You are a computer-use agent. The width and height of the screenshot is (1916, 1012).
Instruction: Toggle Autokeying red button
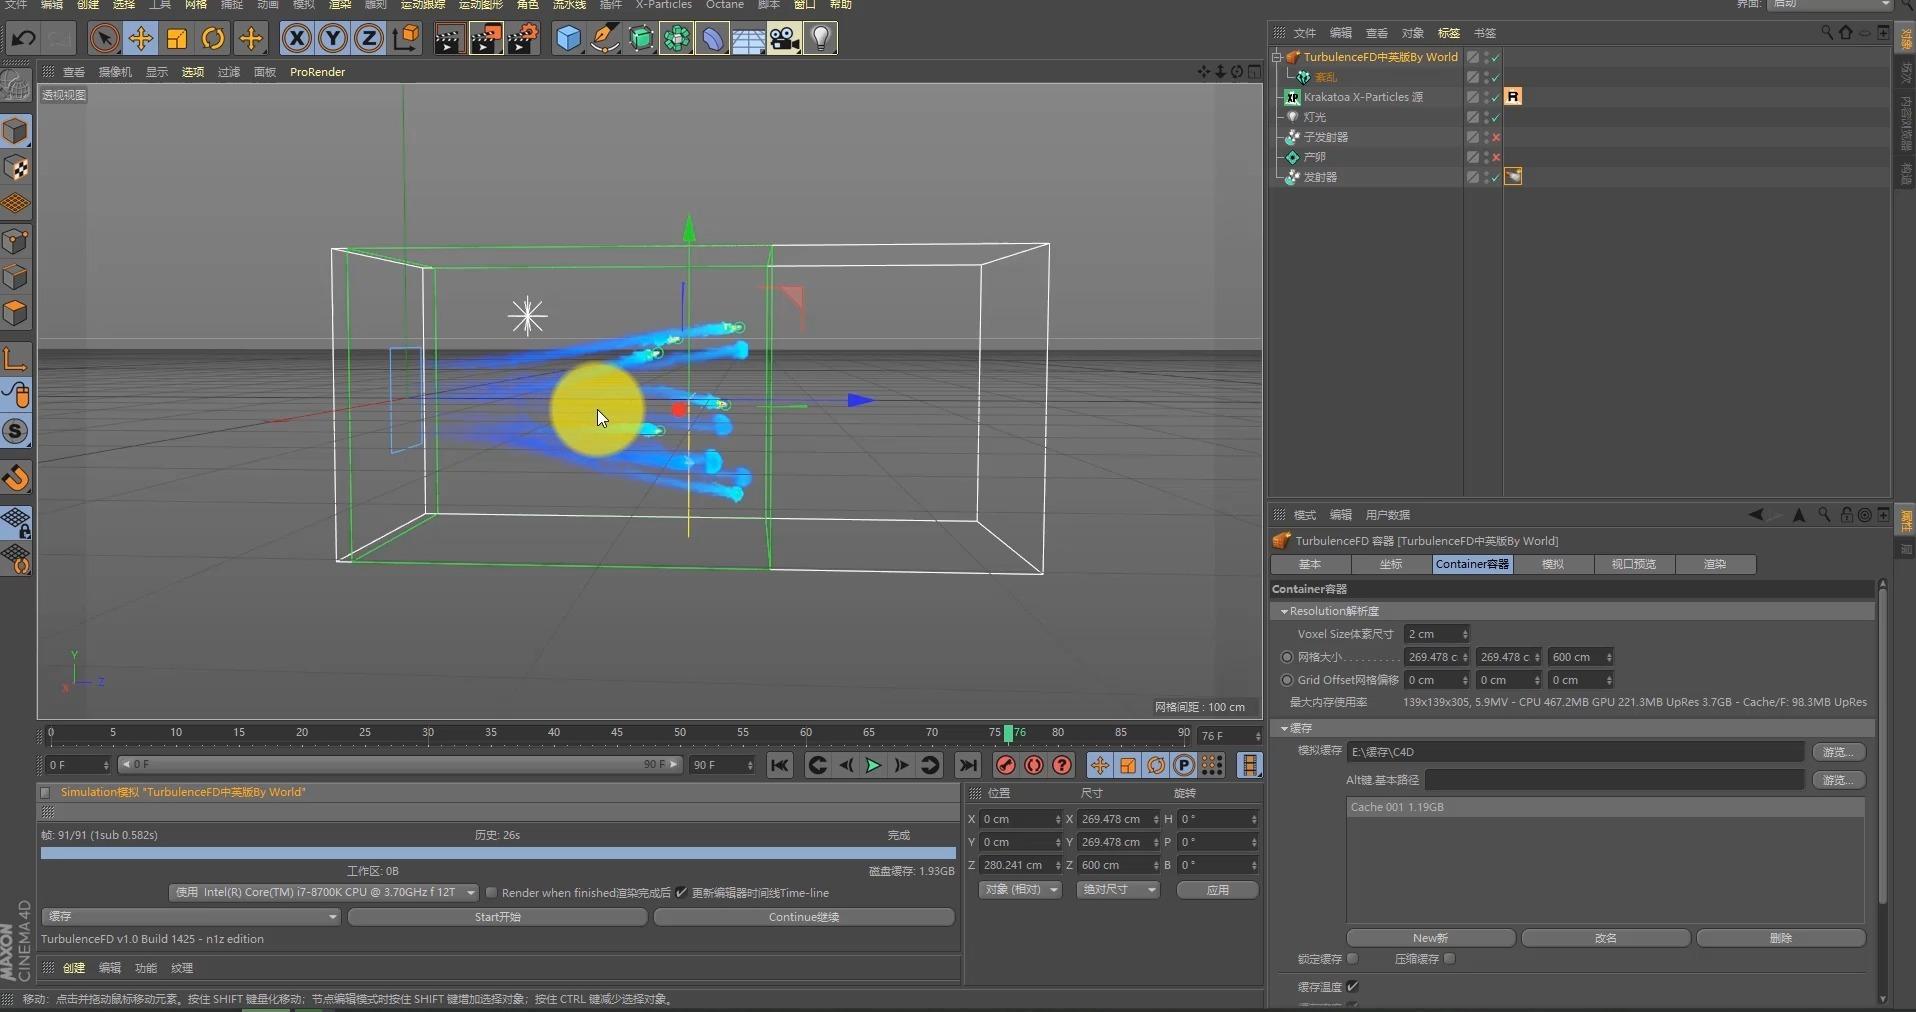pos(1034,765)
